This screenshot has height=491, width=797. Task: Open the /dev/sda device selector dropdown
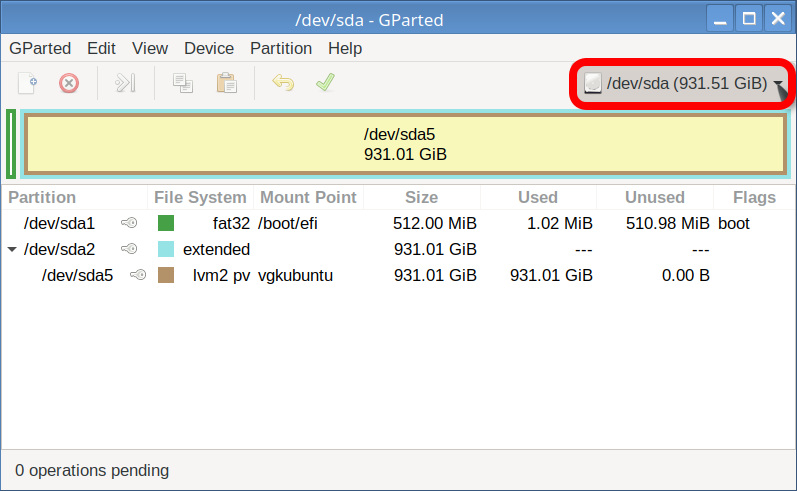[x=684, y=84]
